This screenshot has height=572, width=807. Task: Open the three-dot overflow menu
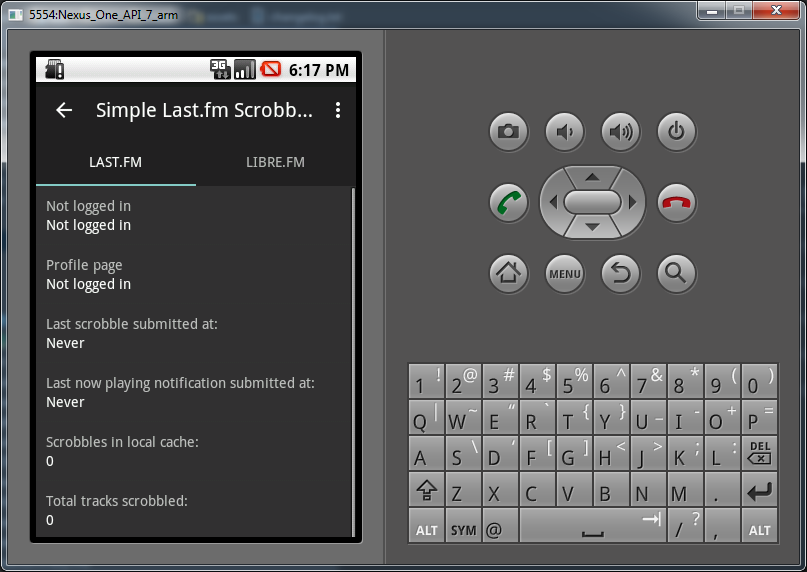tap(338, 110)
